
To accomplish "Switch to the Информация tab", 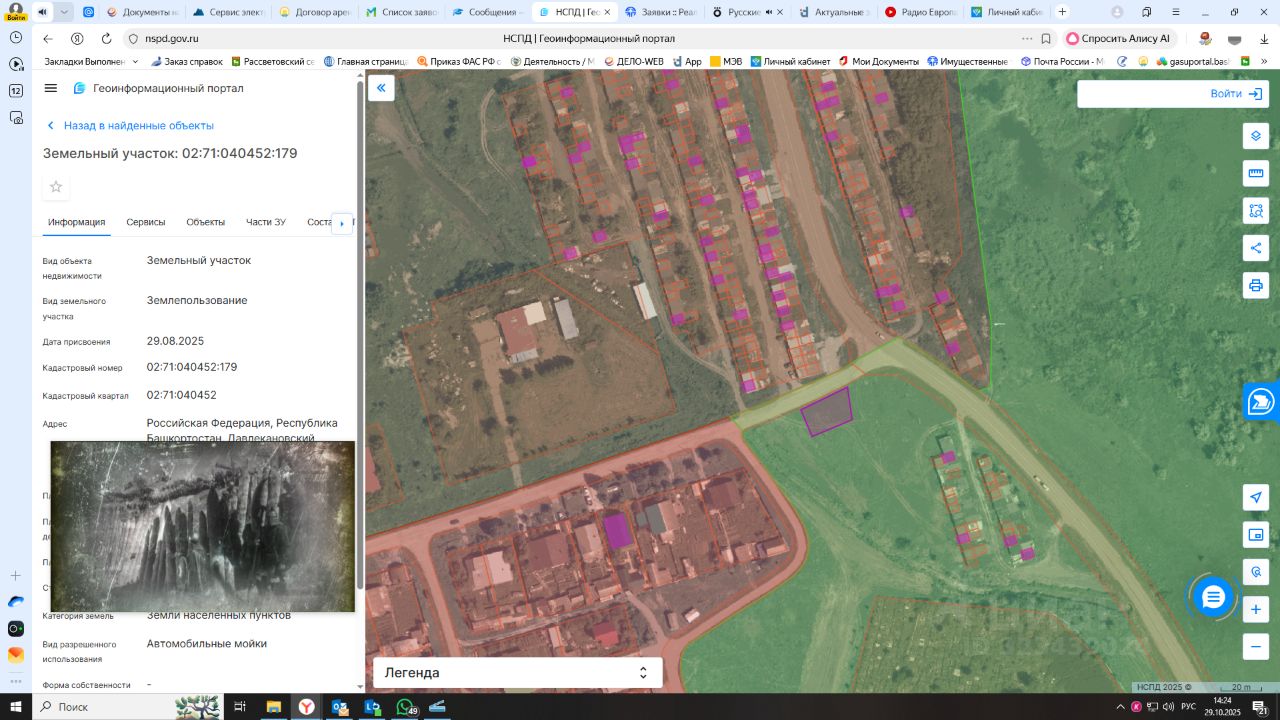I will (77, 222).
